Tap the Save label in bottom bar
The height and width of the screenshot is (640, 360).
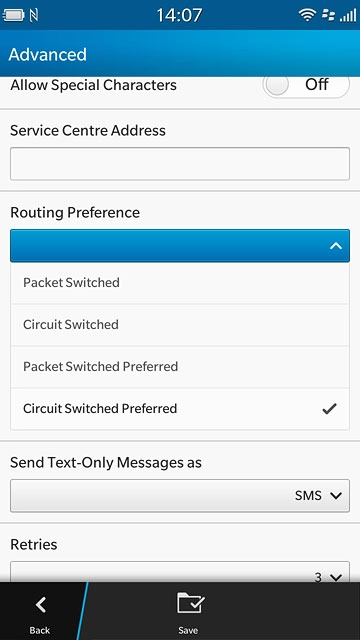188,630
